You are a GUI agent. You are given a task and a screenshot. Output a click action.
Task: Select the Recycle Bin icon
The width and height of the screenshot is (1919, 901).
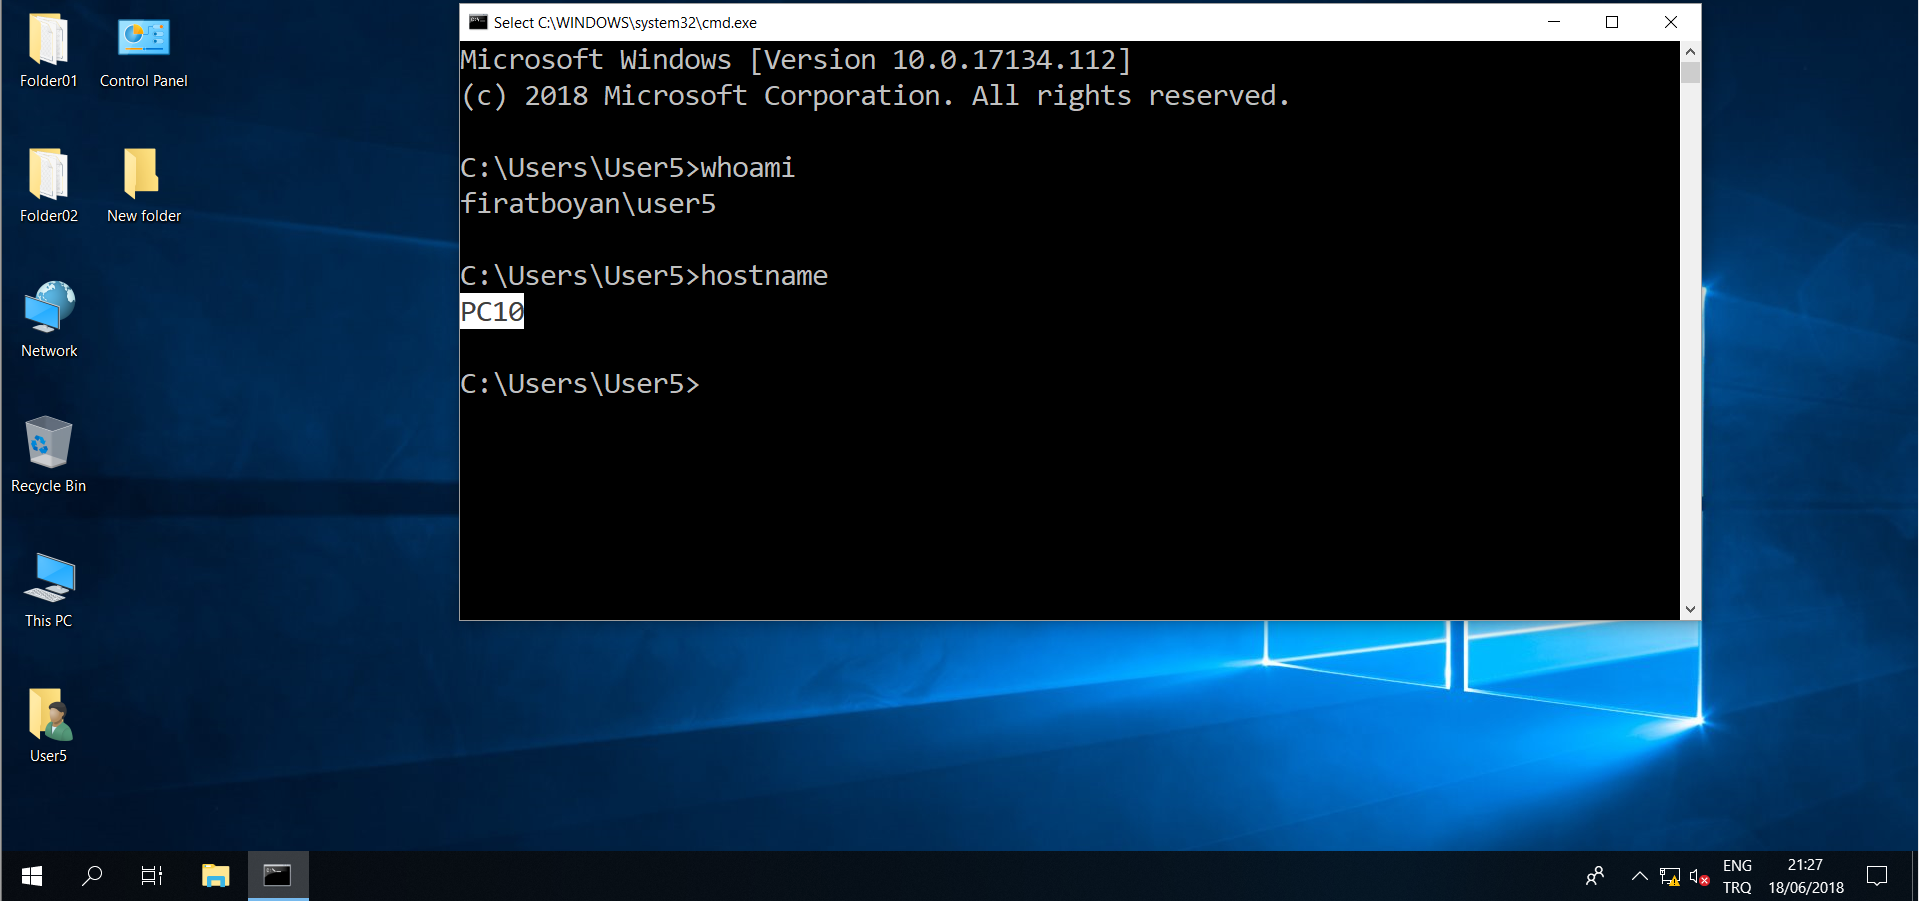pos(48,455)
